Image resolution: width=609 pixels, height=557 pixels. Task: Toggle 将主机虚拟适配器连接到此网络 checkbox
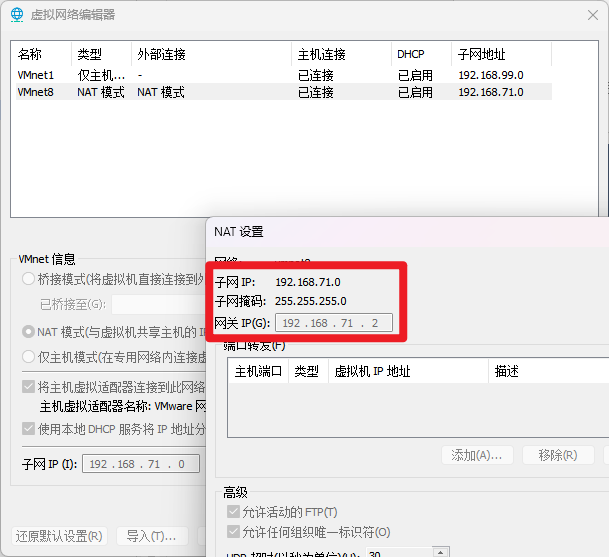point(29,387)
